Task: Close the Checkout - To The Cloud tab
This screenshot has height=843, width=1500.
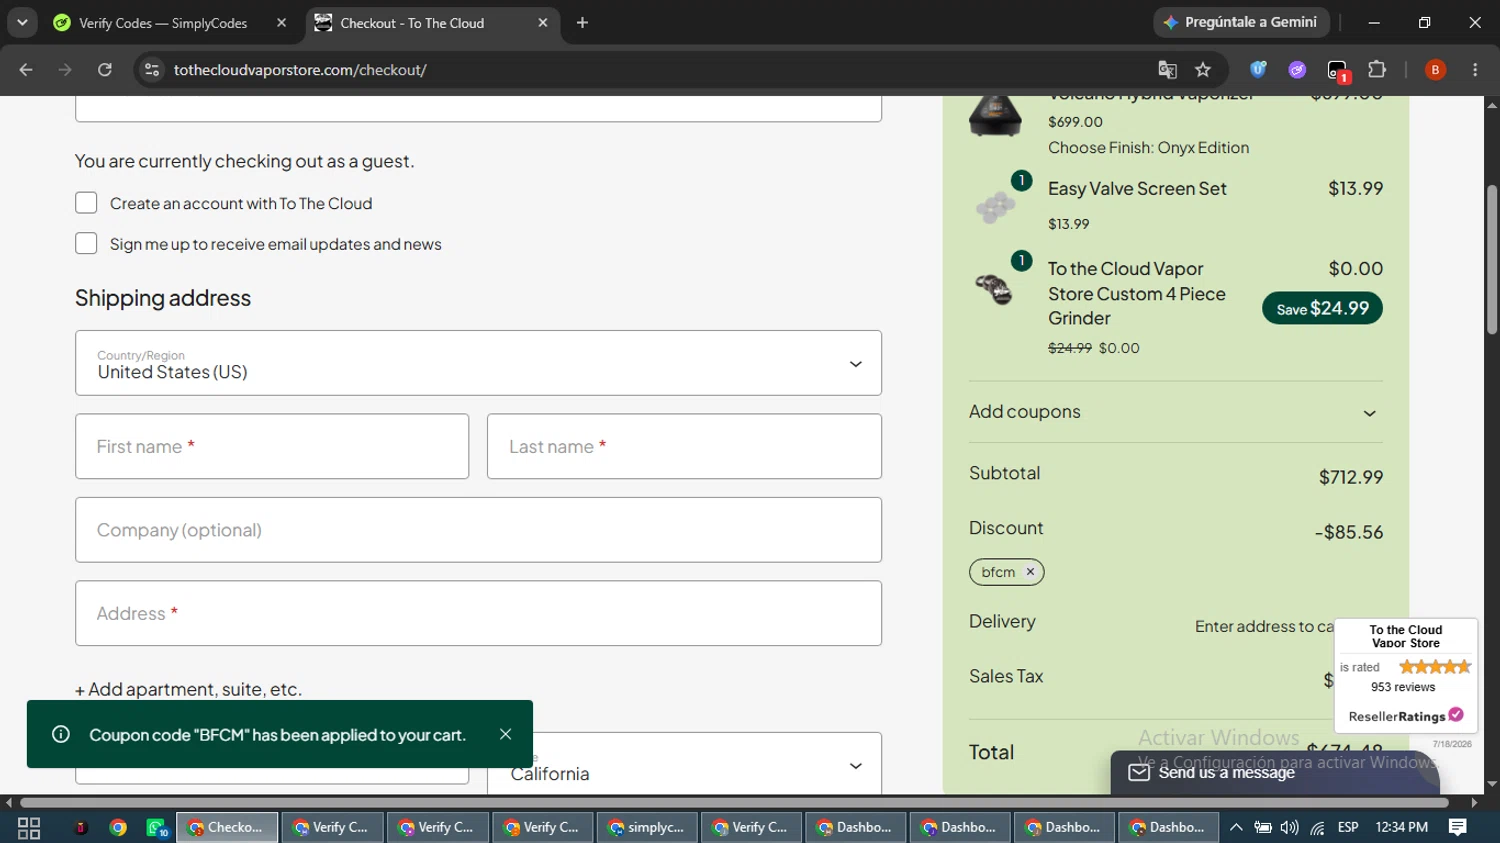Action: click(x=543, y=23)
